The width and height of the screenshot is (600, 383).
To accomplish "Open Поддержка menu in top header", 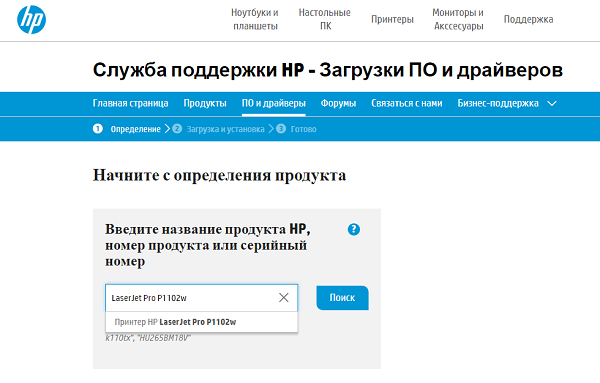I will (528, 20).
